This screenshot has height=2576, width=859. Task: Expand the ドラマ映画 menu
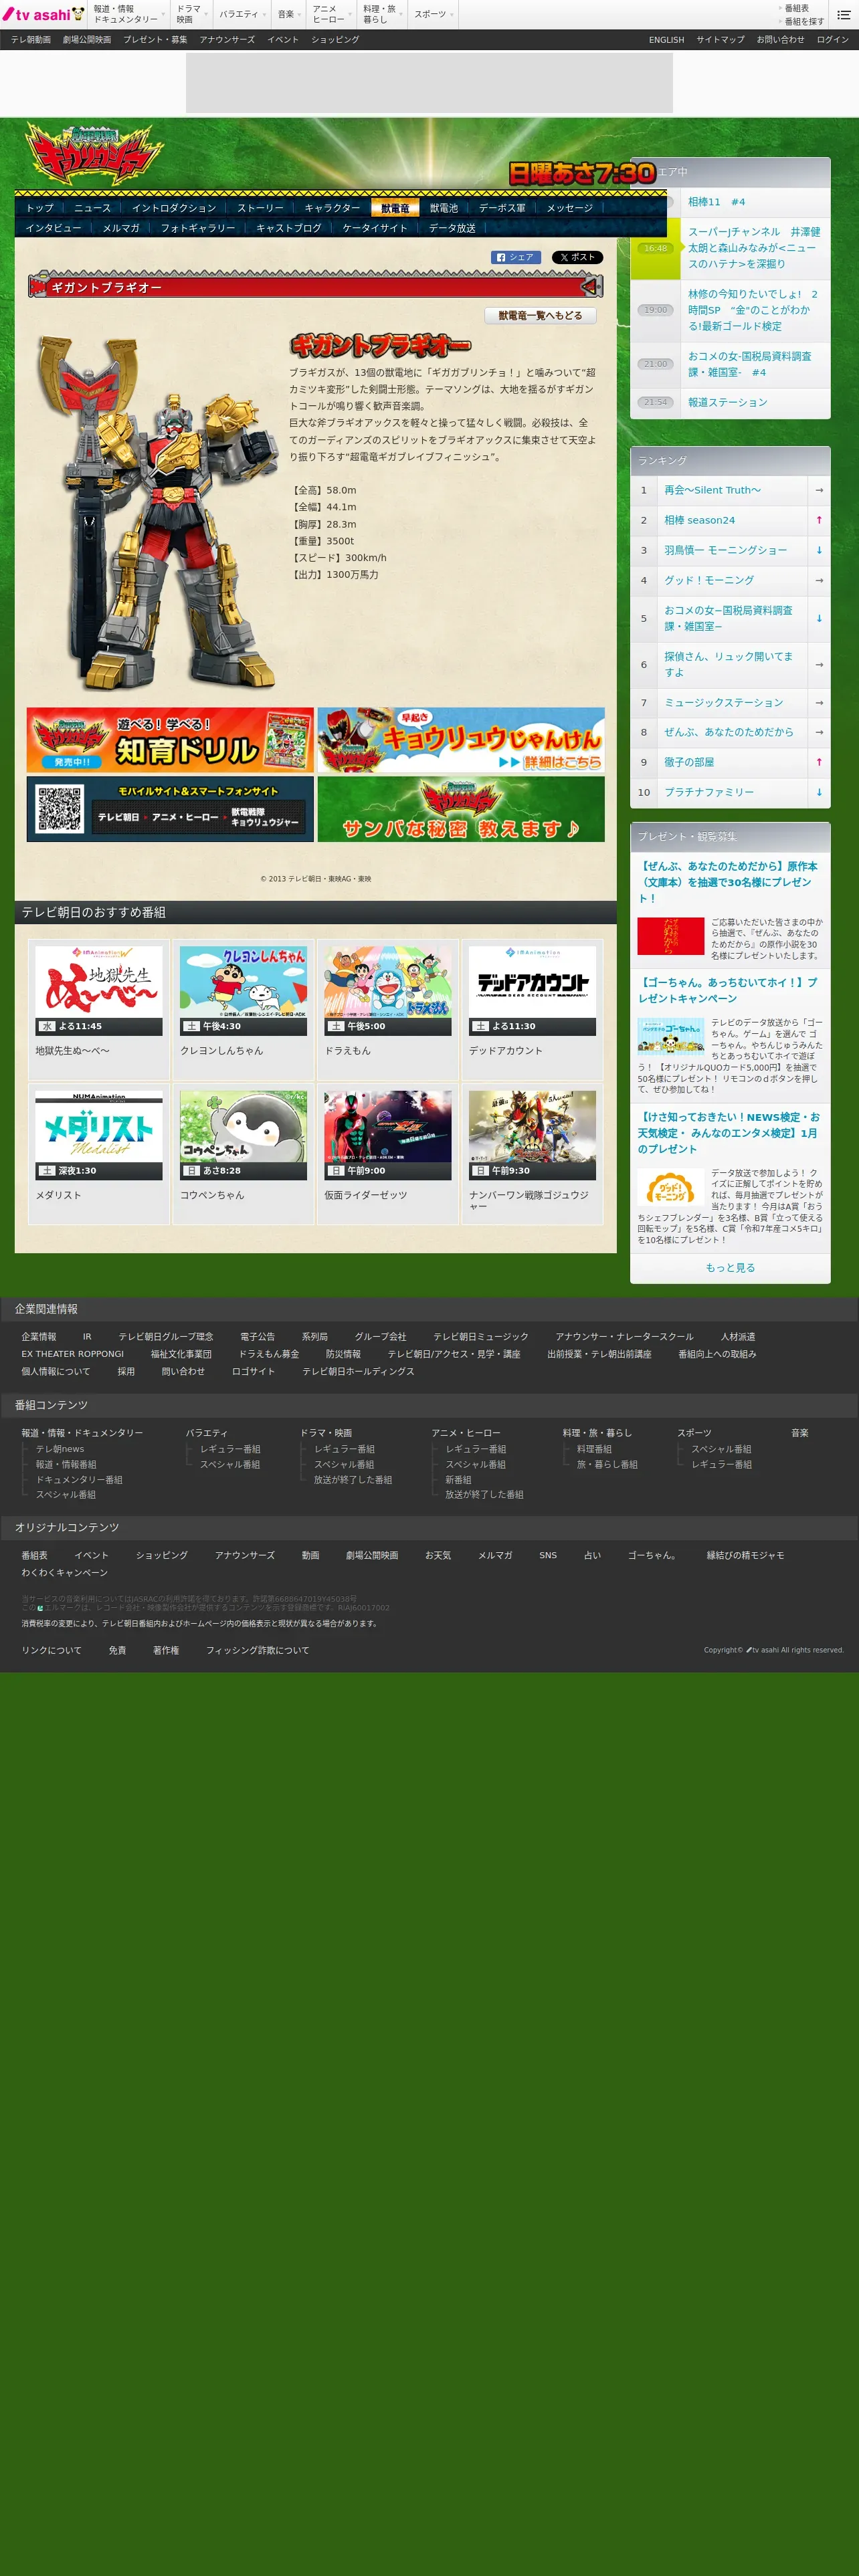(x=192, y=14)
